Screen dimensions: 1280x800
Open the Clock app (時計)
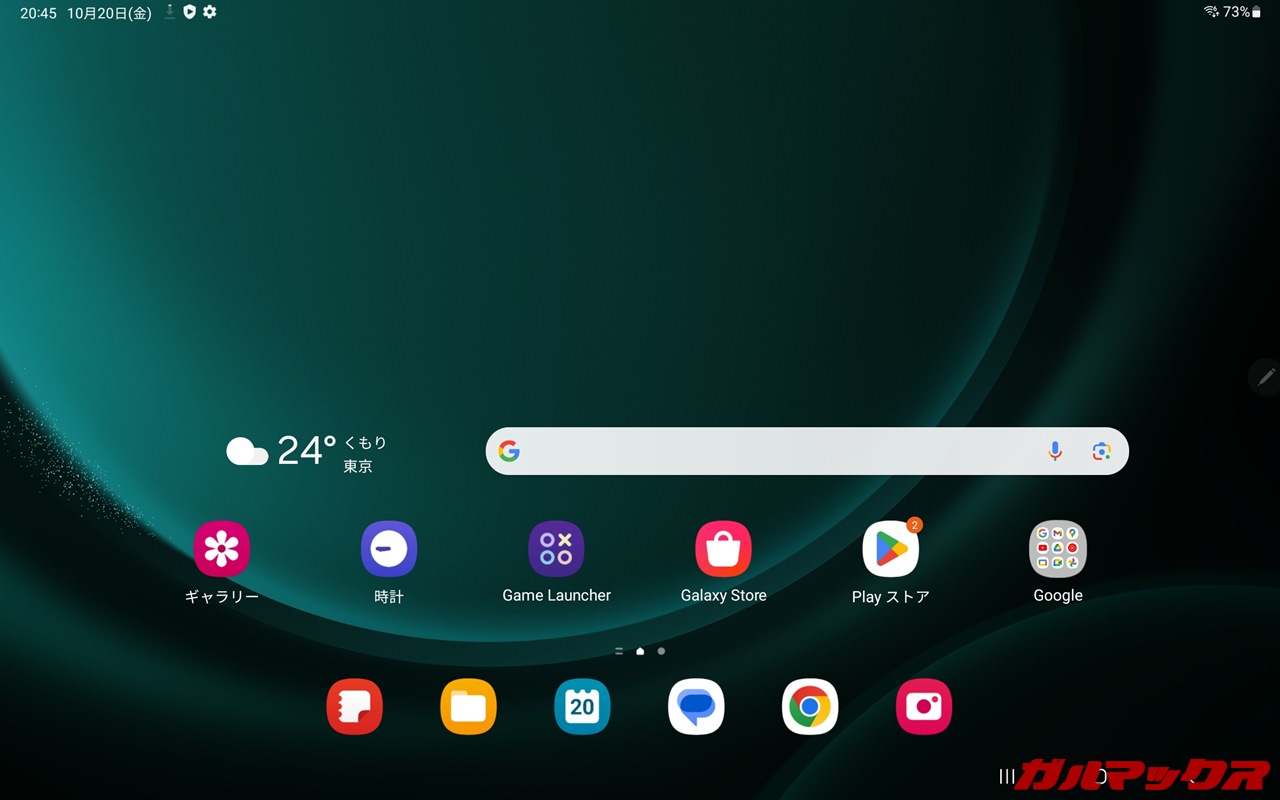pyautogui.click(x=388, y=549)
